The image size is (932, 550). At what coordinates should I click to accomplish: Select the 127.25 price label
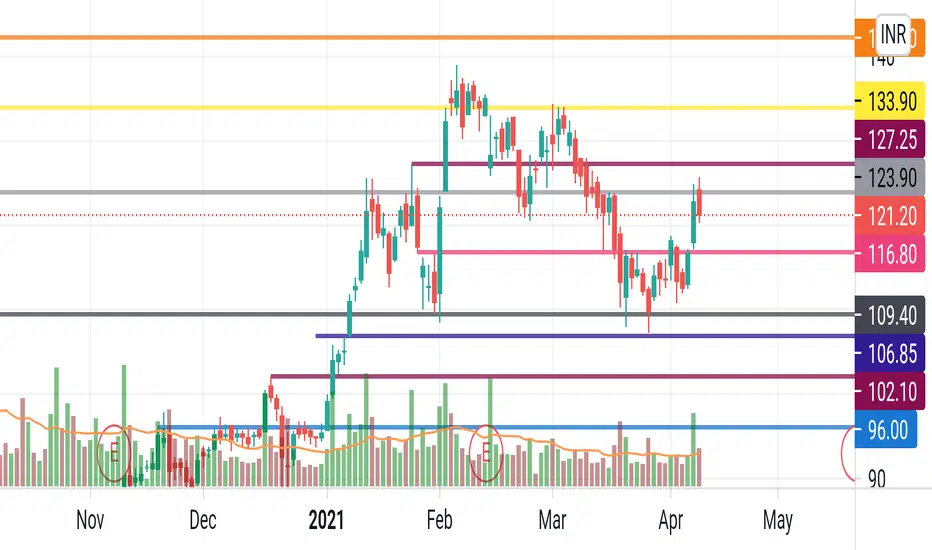(x=889, y=140)
